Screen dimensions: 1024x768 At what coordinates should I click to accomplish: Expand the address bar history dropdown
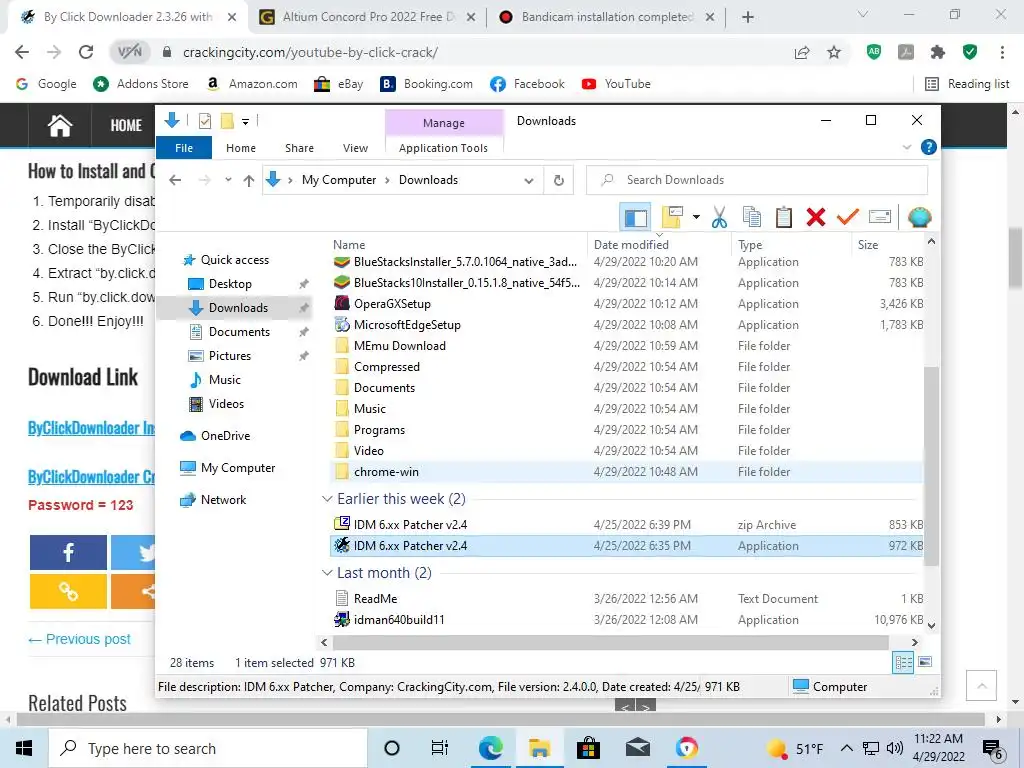pos(528,180)
